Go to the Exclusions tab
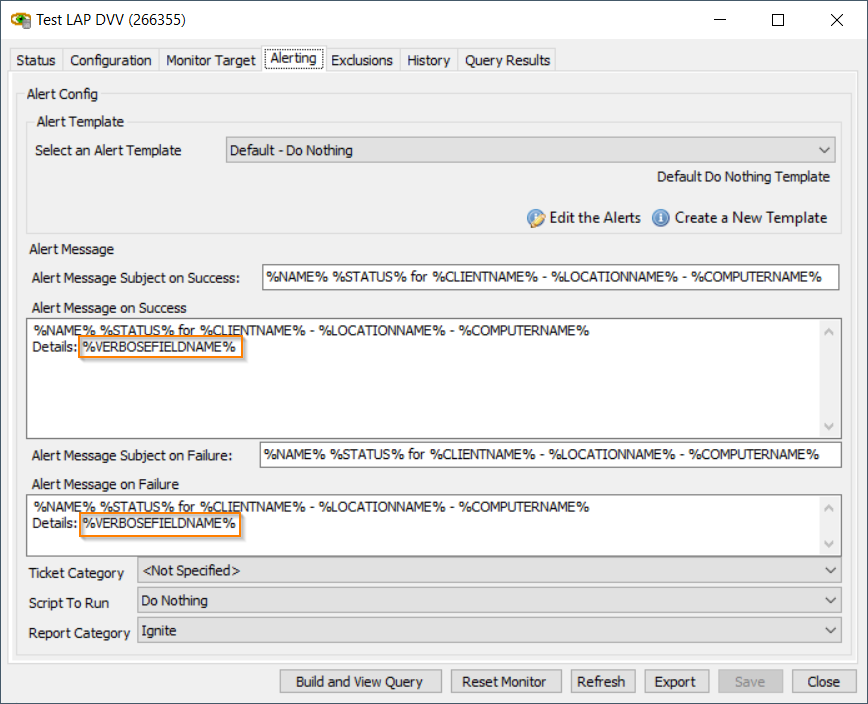Image resolution: width=868 pixels, height=704 pixels. [362, 60]
